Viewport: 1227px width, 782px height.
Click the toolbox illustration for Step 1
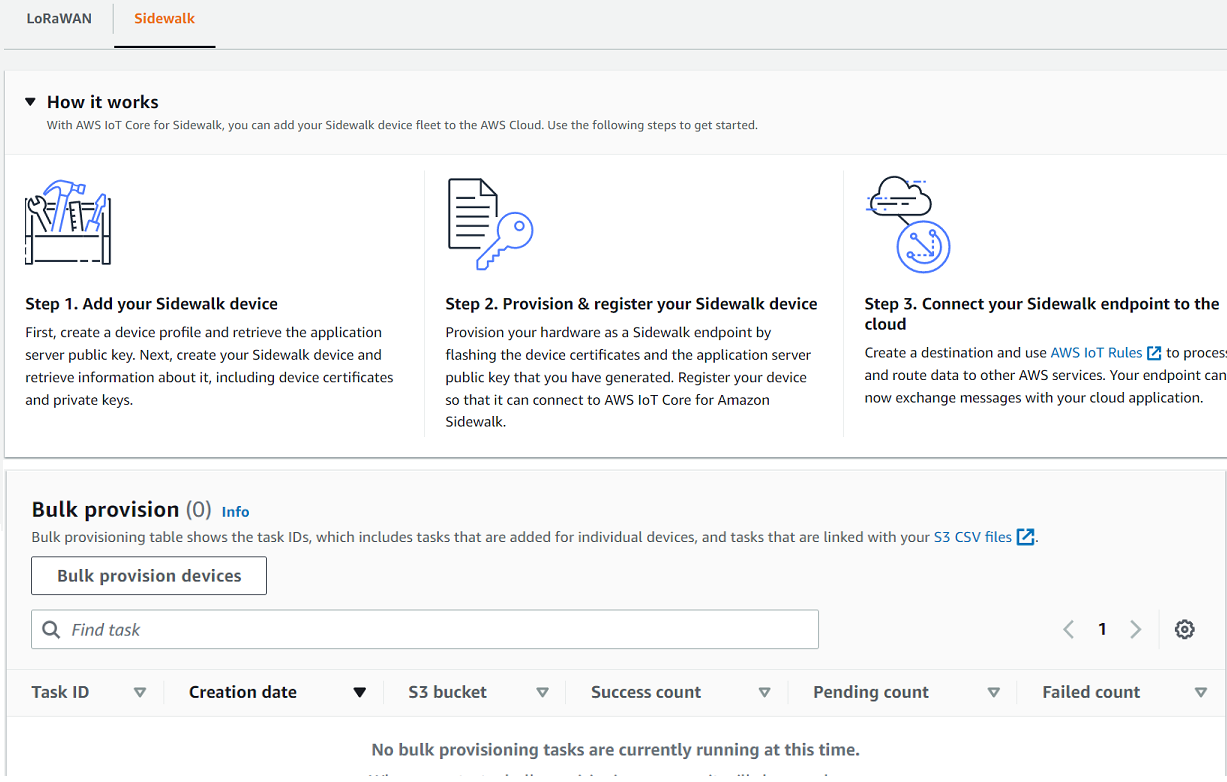(x=68, y=222)
